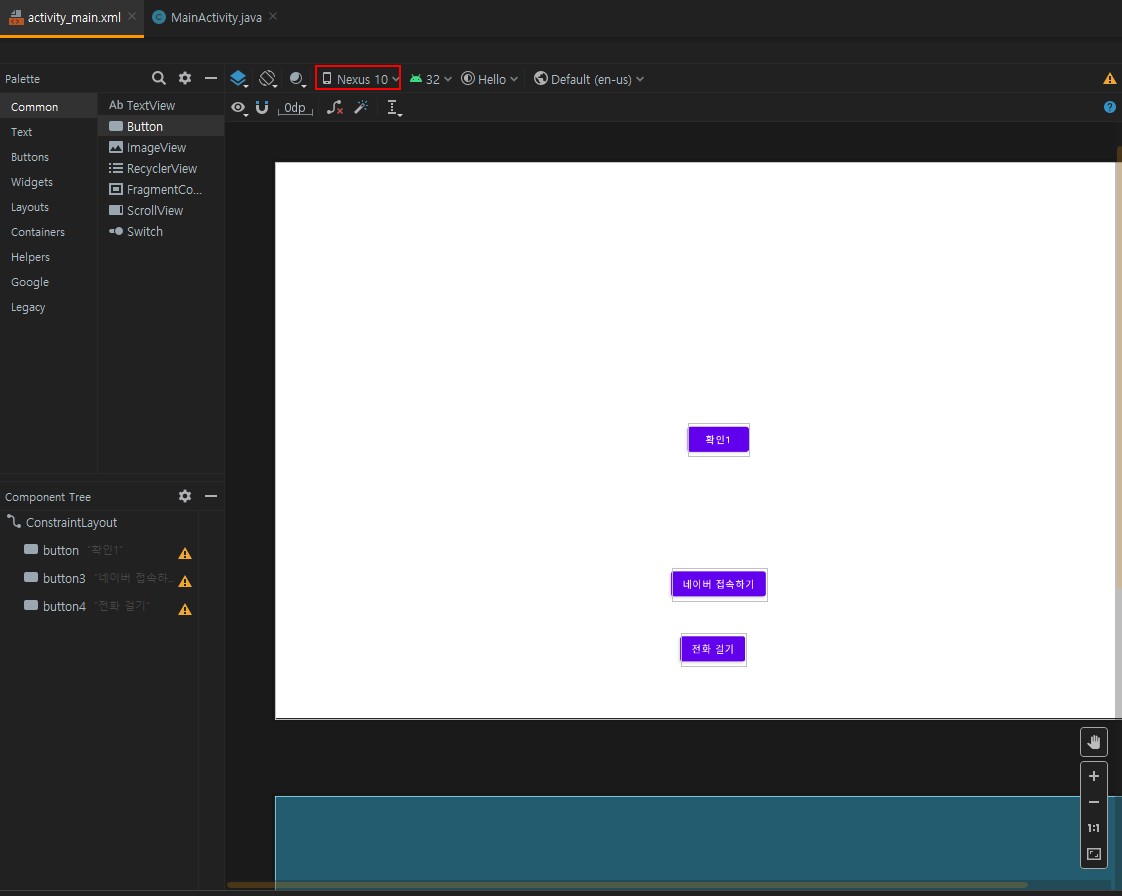
Task: Select the Widgets palette category
Action: click(49, 182)
